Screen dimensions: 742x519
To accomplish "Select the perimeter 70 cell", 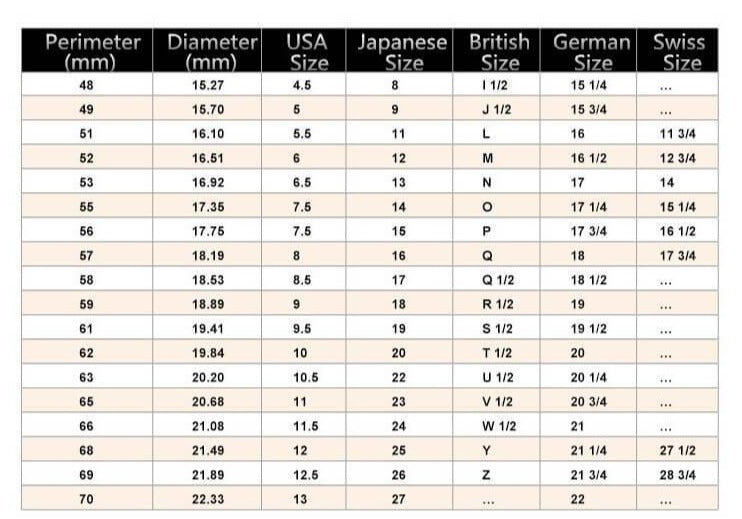I will tap(86, 499).
